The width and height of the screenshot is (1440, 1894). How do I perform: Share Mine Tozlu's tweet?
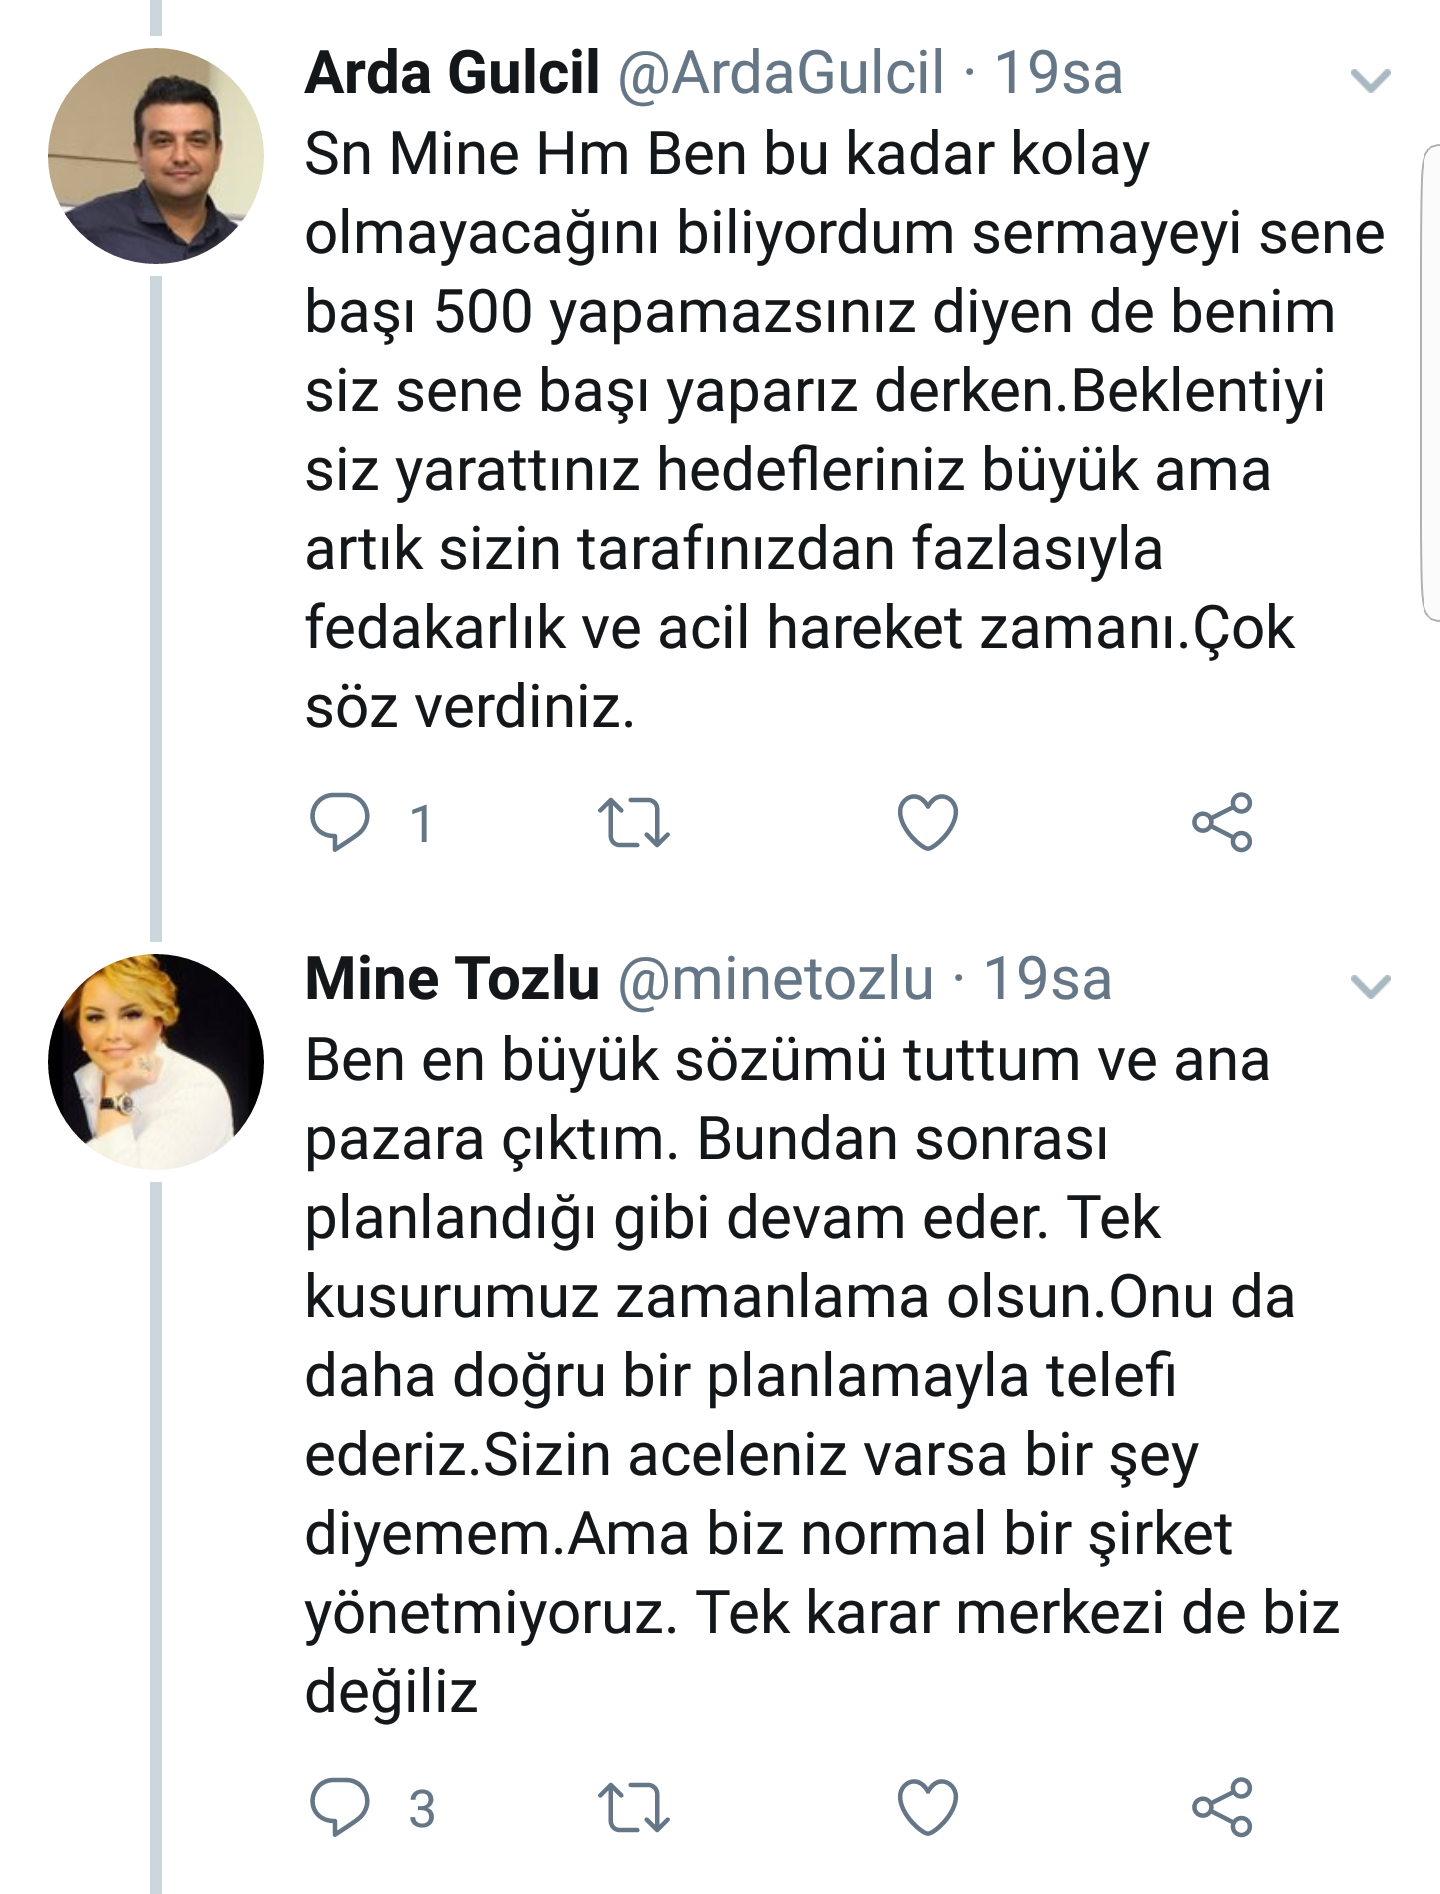click(1222, 1807)
